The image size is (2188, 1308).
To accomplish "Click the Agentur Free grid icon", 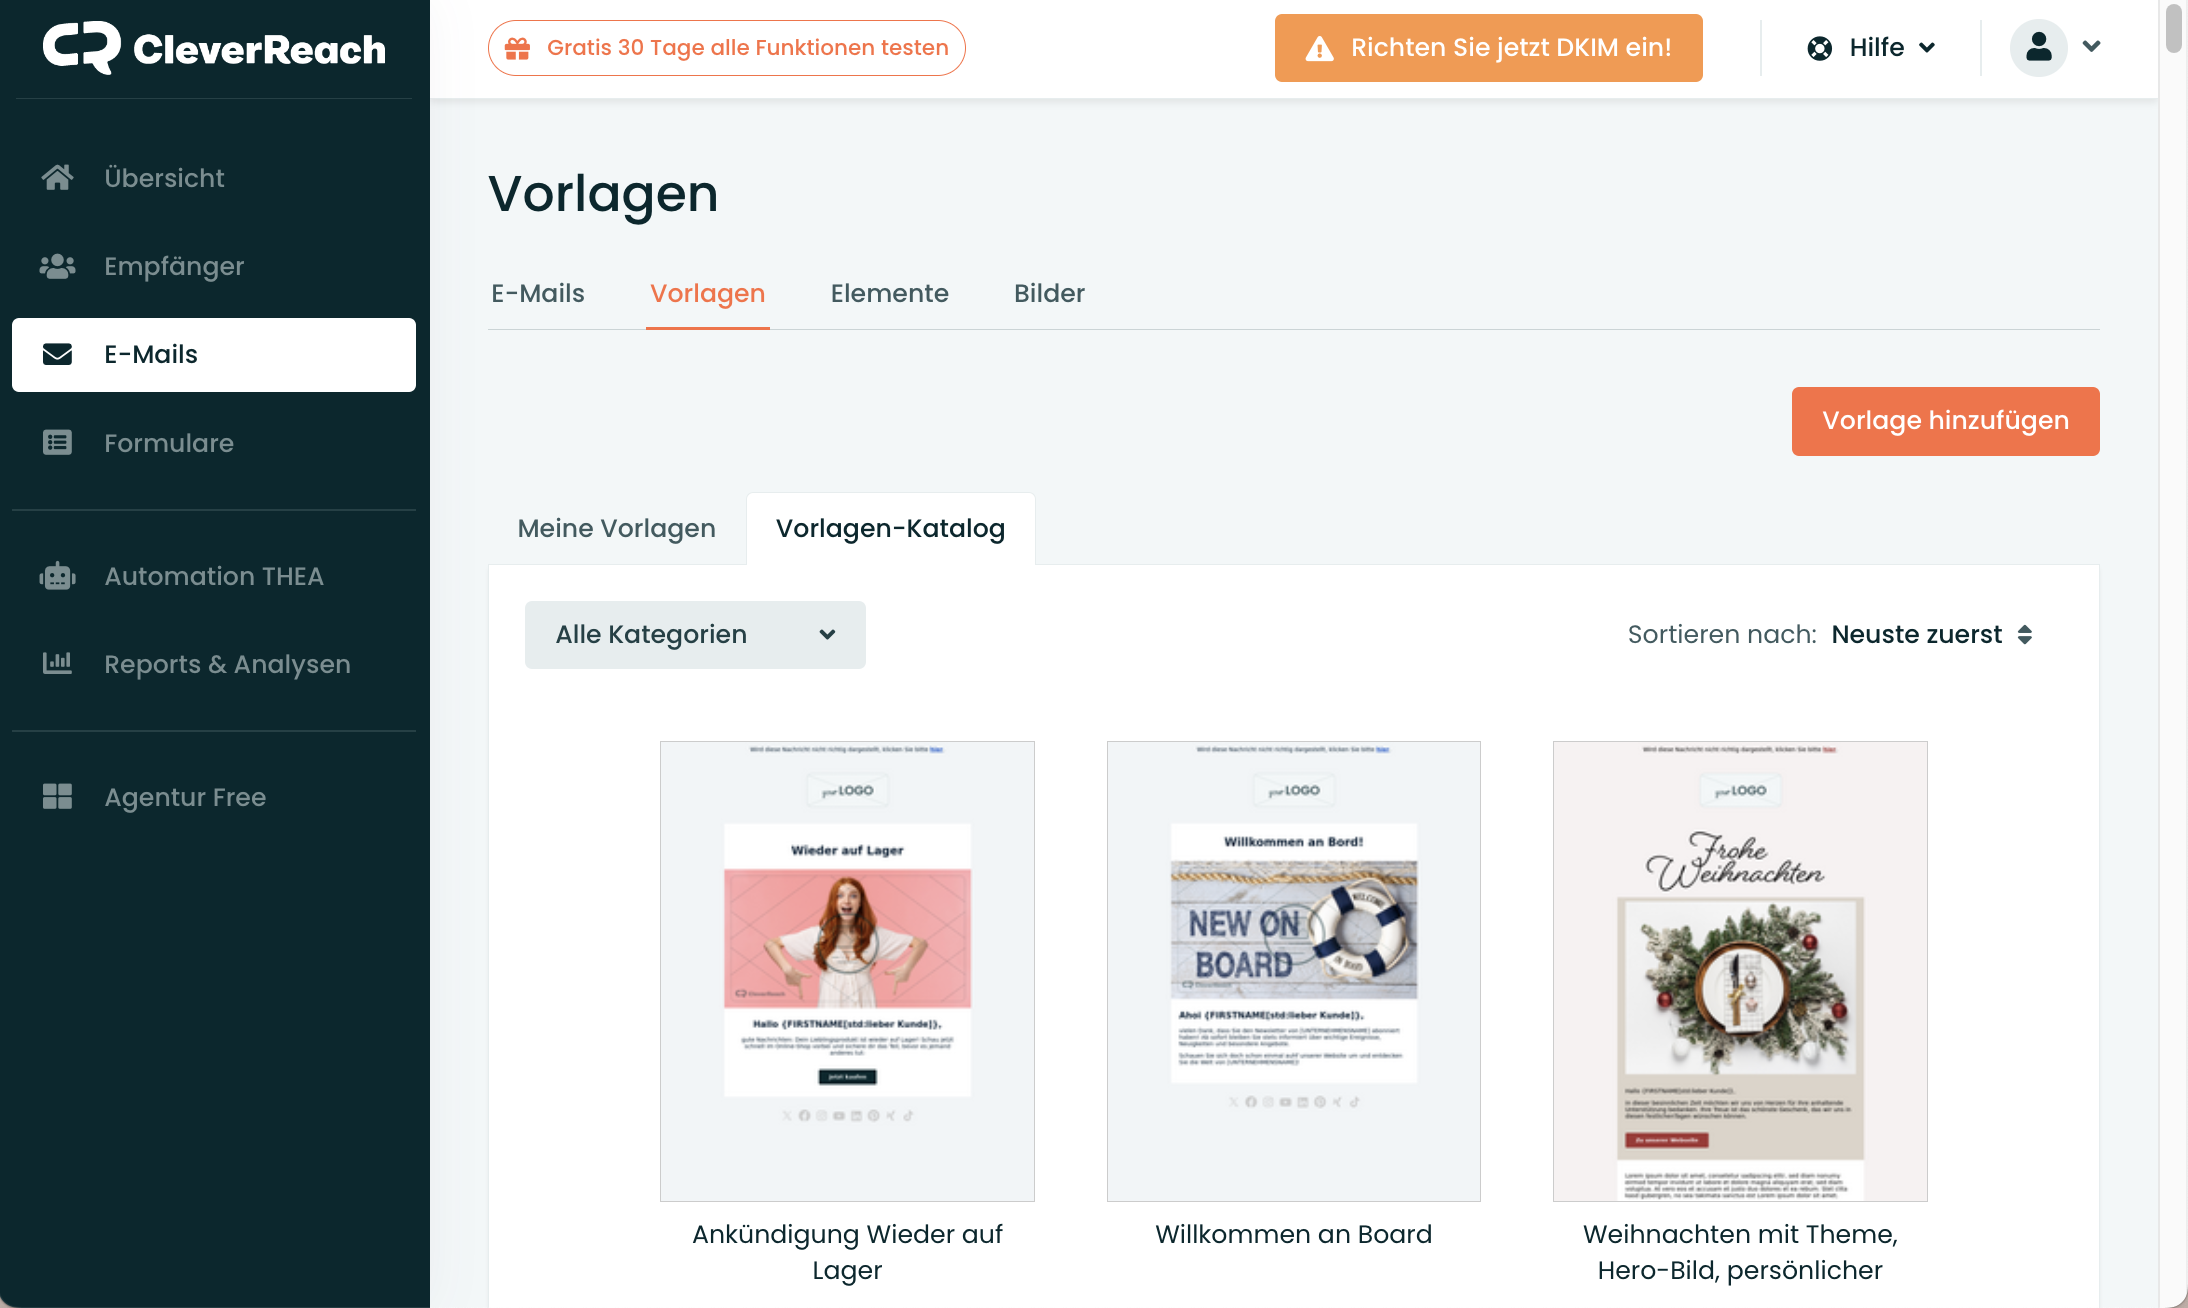I will click(57, 796).
